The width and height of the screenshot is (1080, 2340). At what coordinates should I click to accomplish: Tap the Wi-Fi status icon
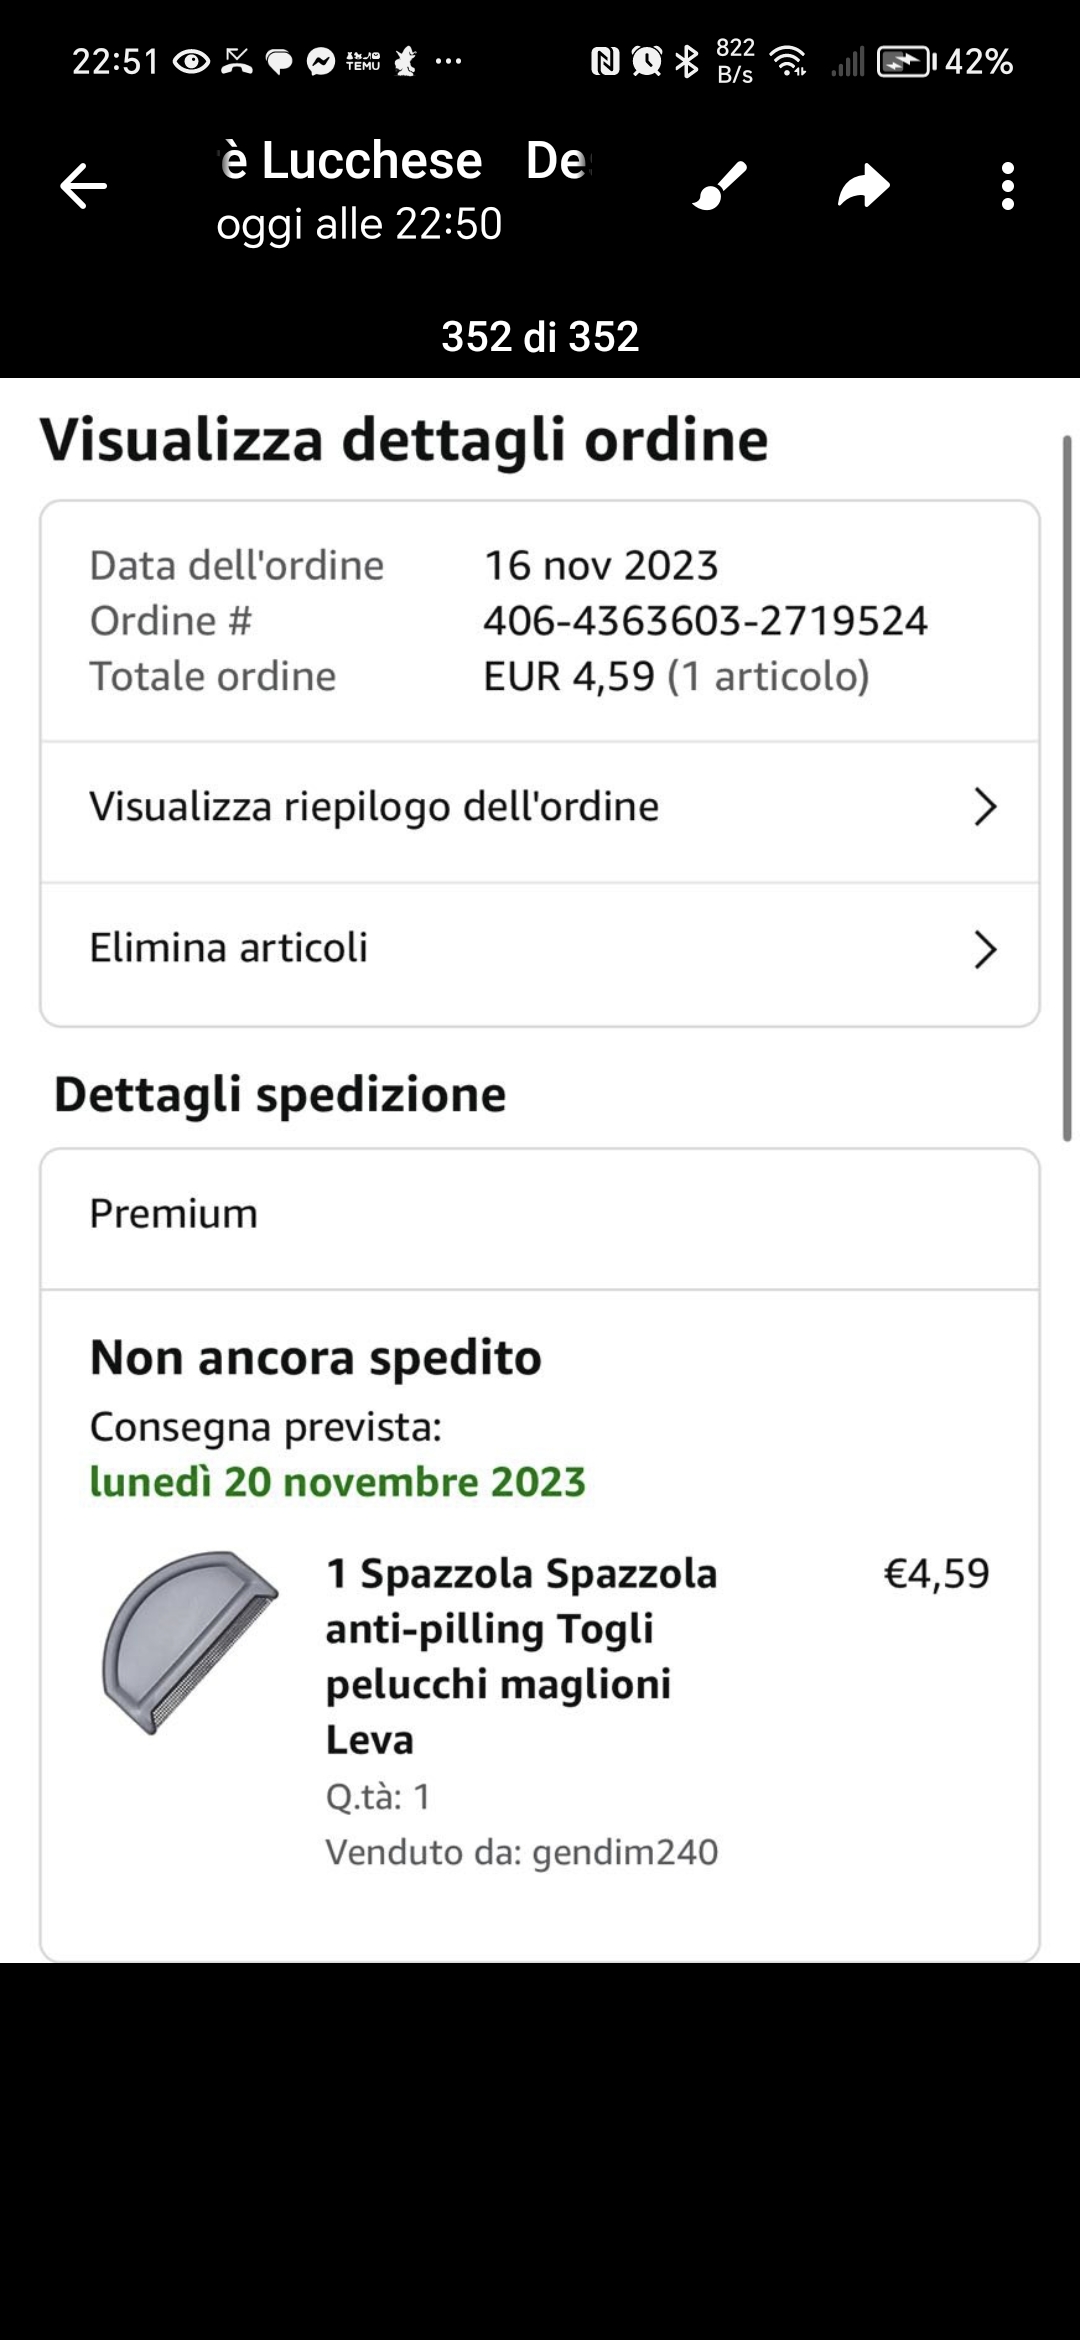tap(790, 62)
